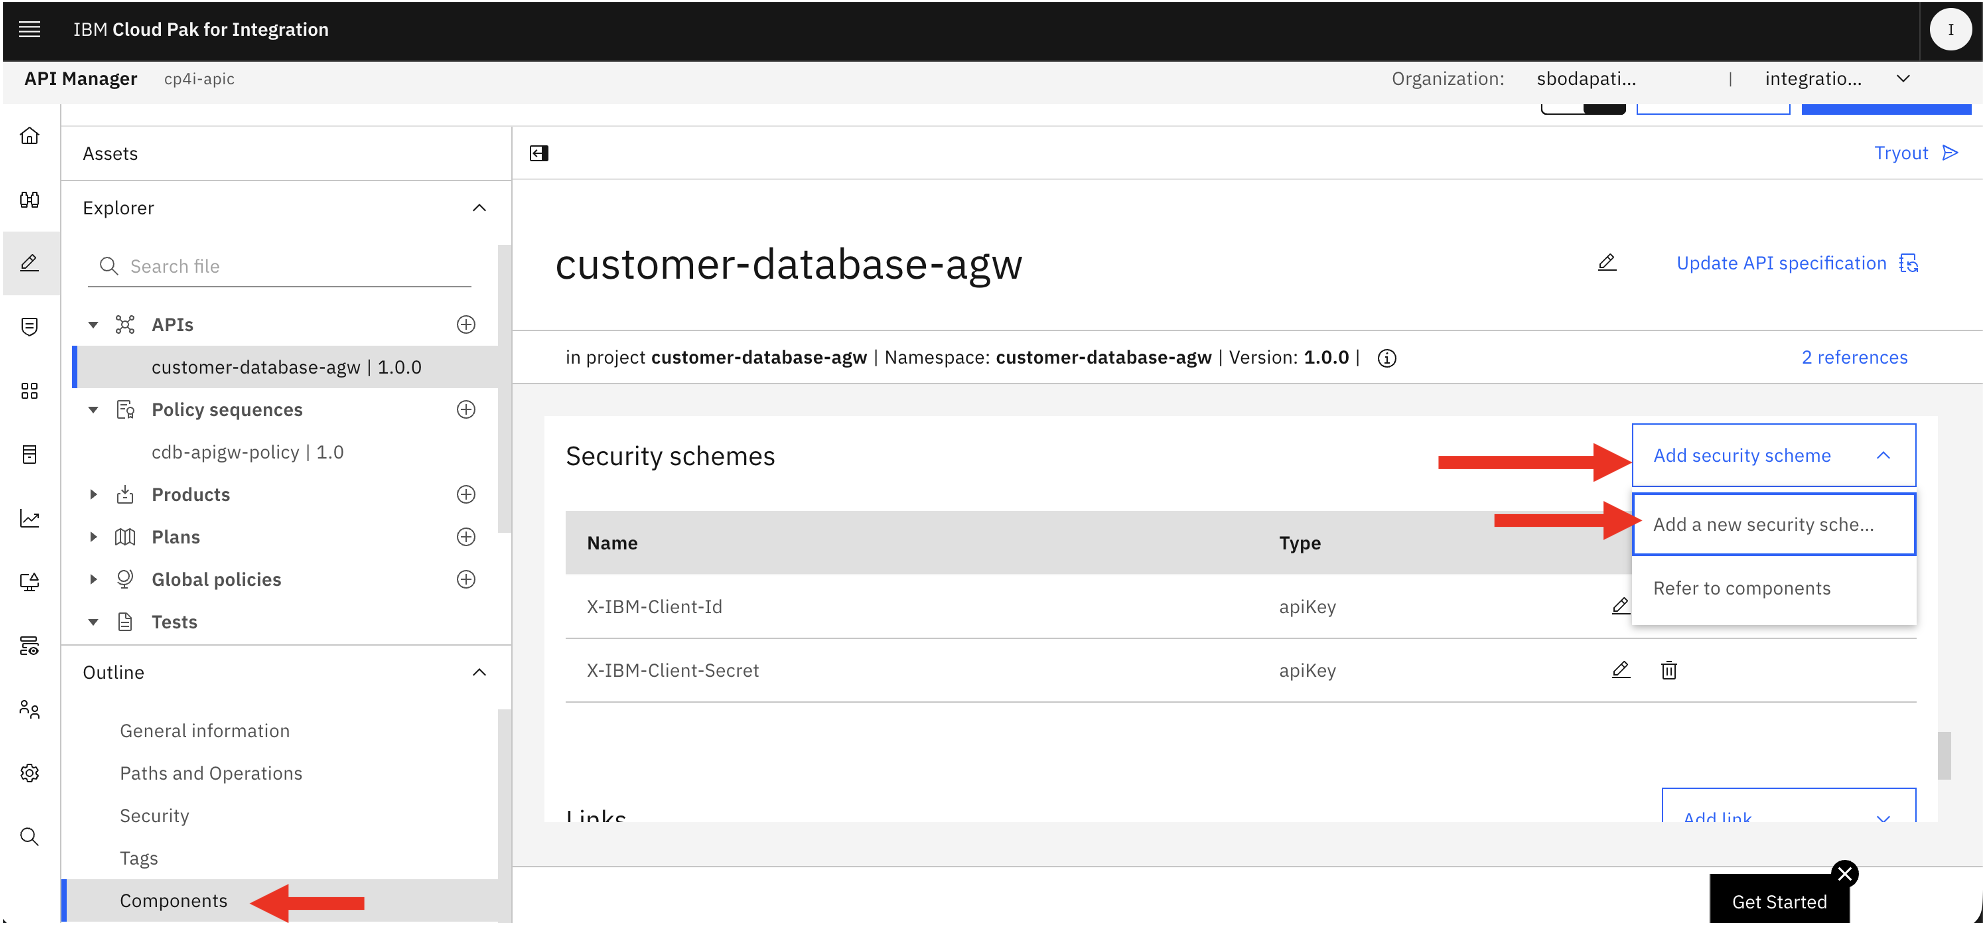Open Security in Outline
This screenshot has width=1986, height=944.
pos(154,816)
